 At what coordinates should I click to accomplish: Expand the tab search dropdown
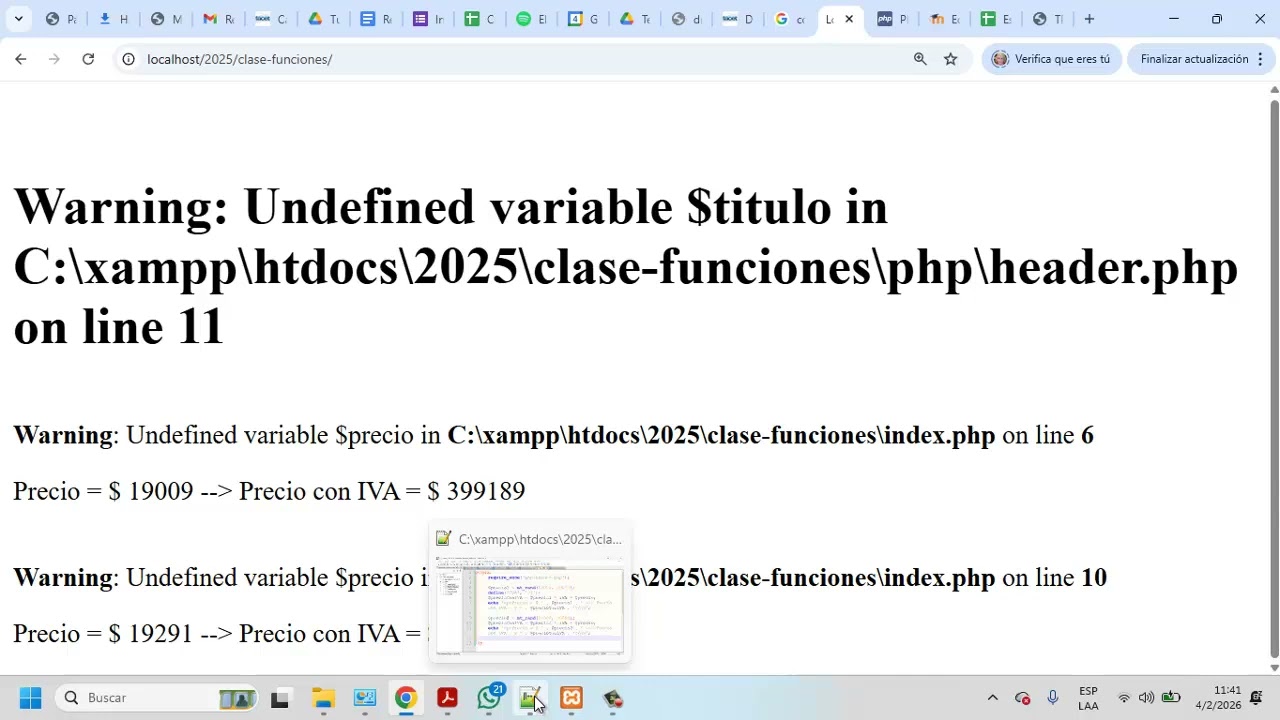tap(18, 19)
